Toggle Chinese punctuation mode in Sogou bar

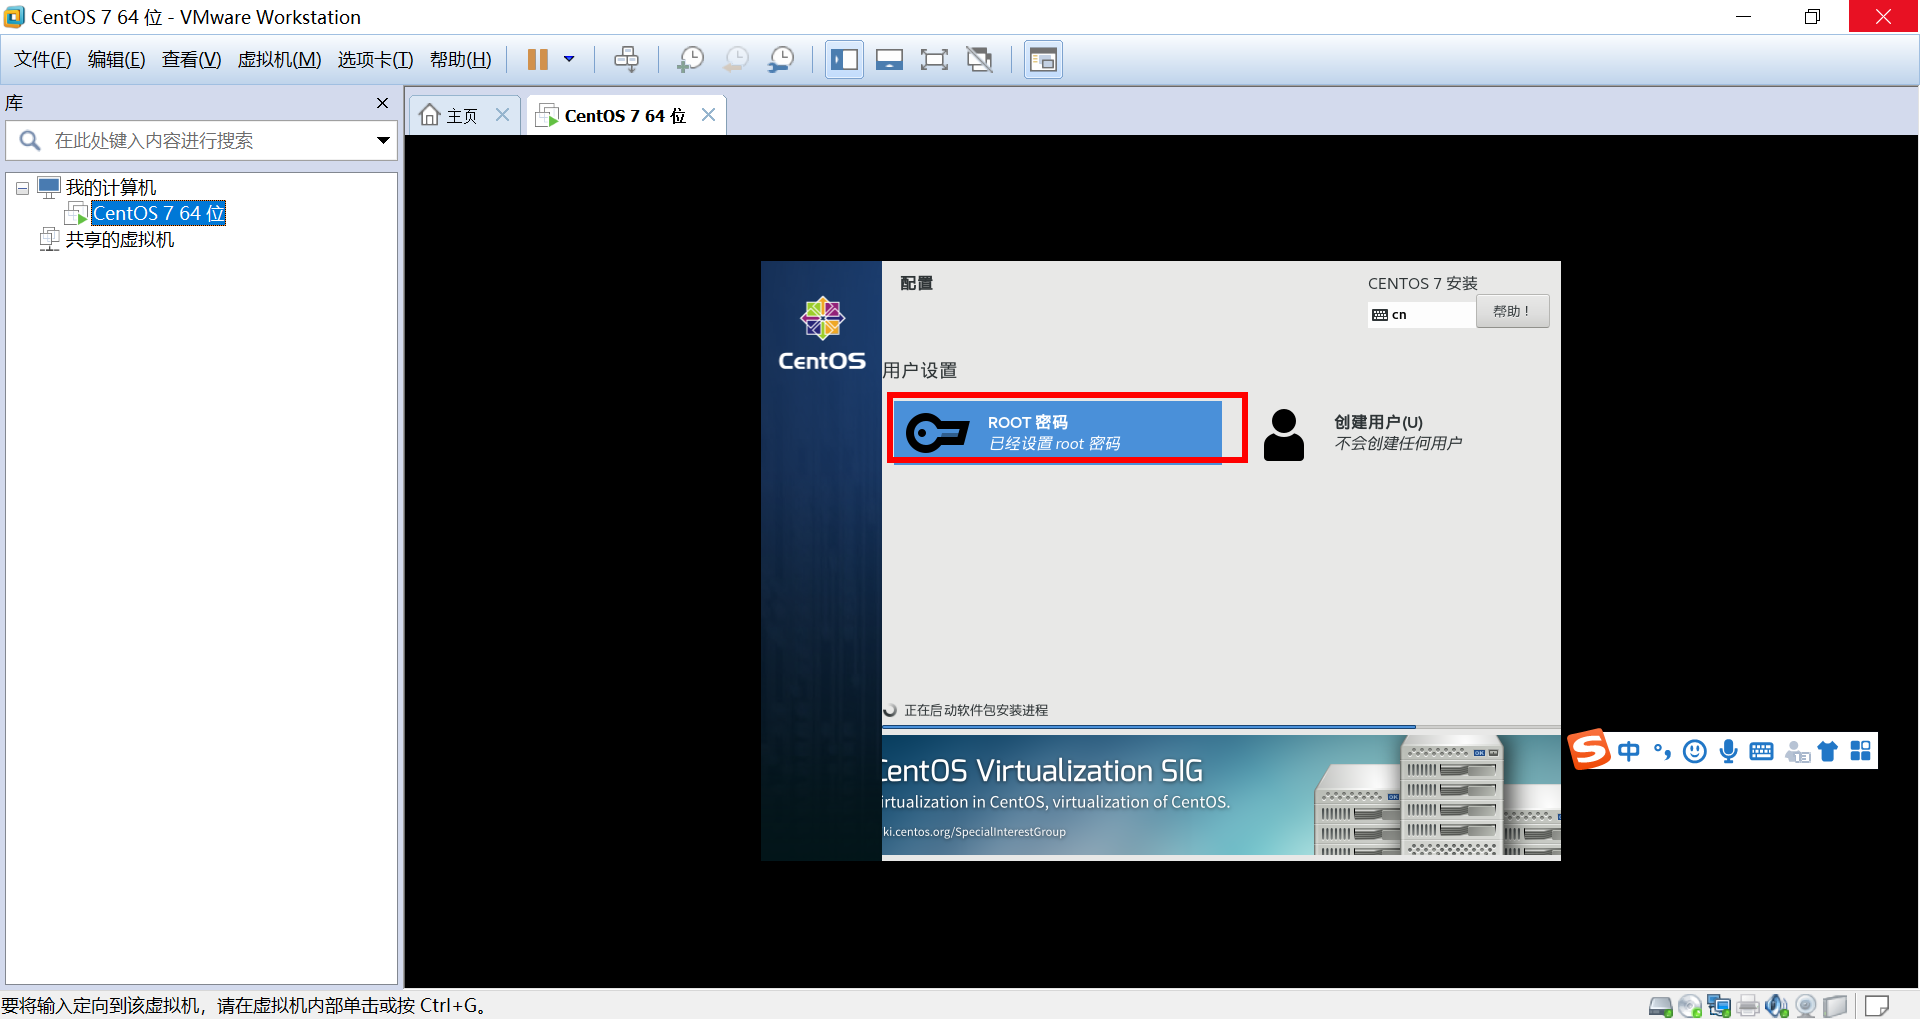pos(1662,751)
